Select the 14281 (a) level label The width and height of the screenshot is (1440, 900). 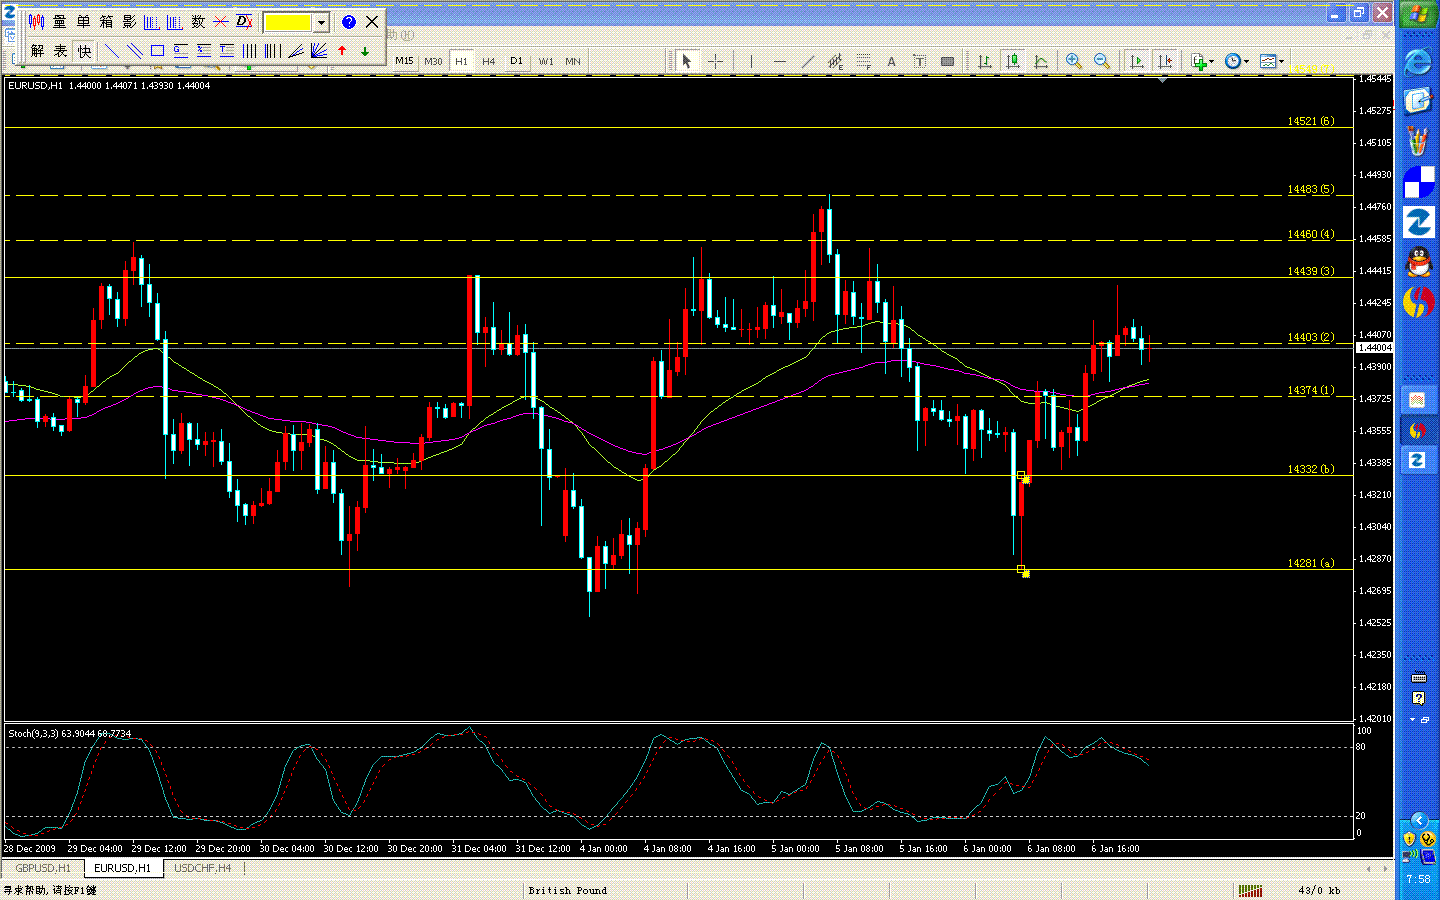click(1311, 563)
